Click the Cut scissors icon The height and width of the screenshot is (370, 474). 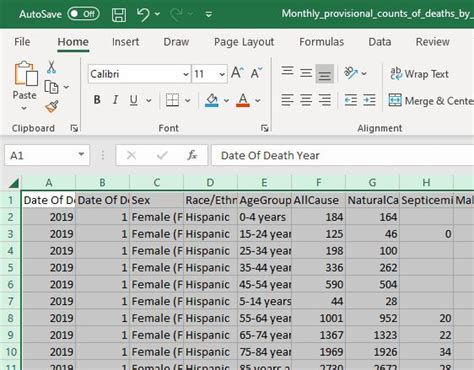51,67
